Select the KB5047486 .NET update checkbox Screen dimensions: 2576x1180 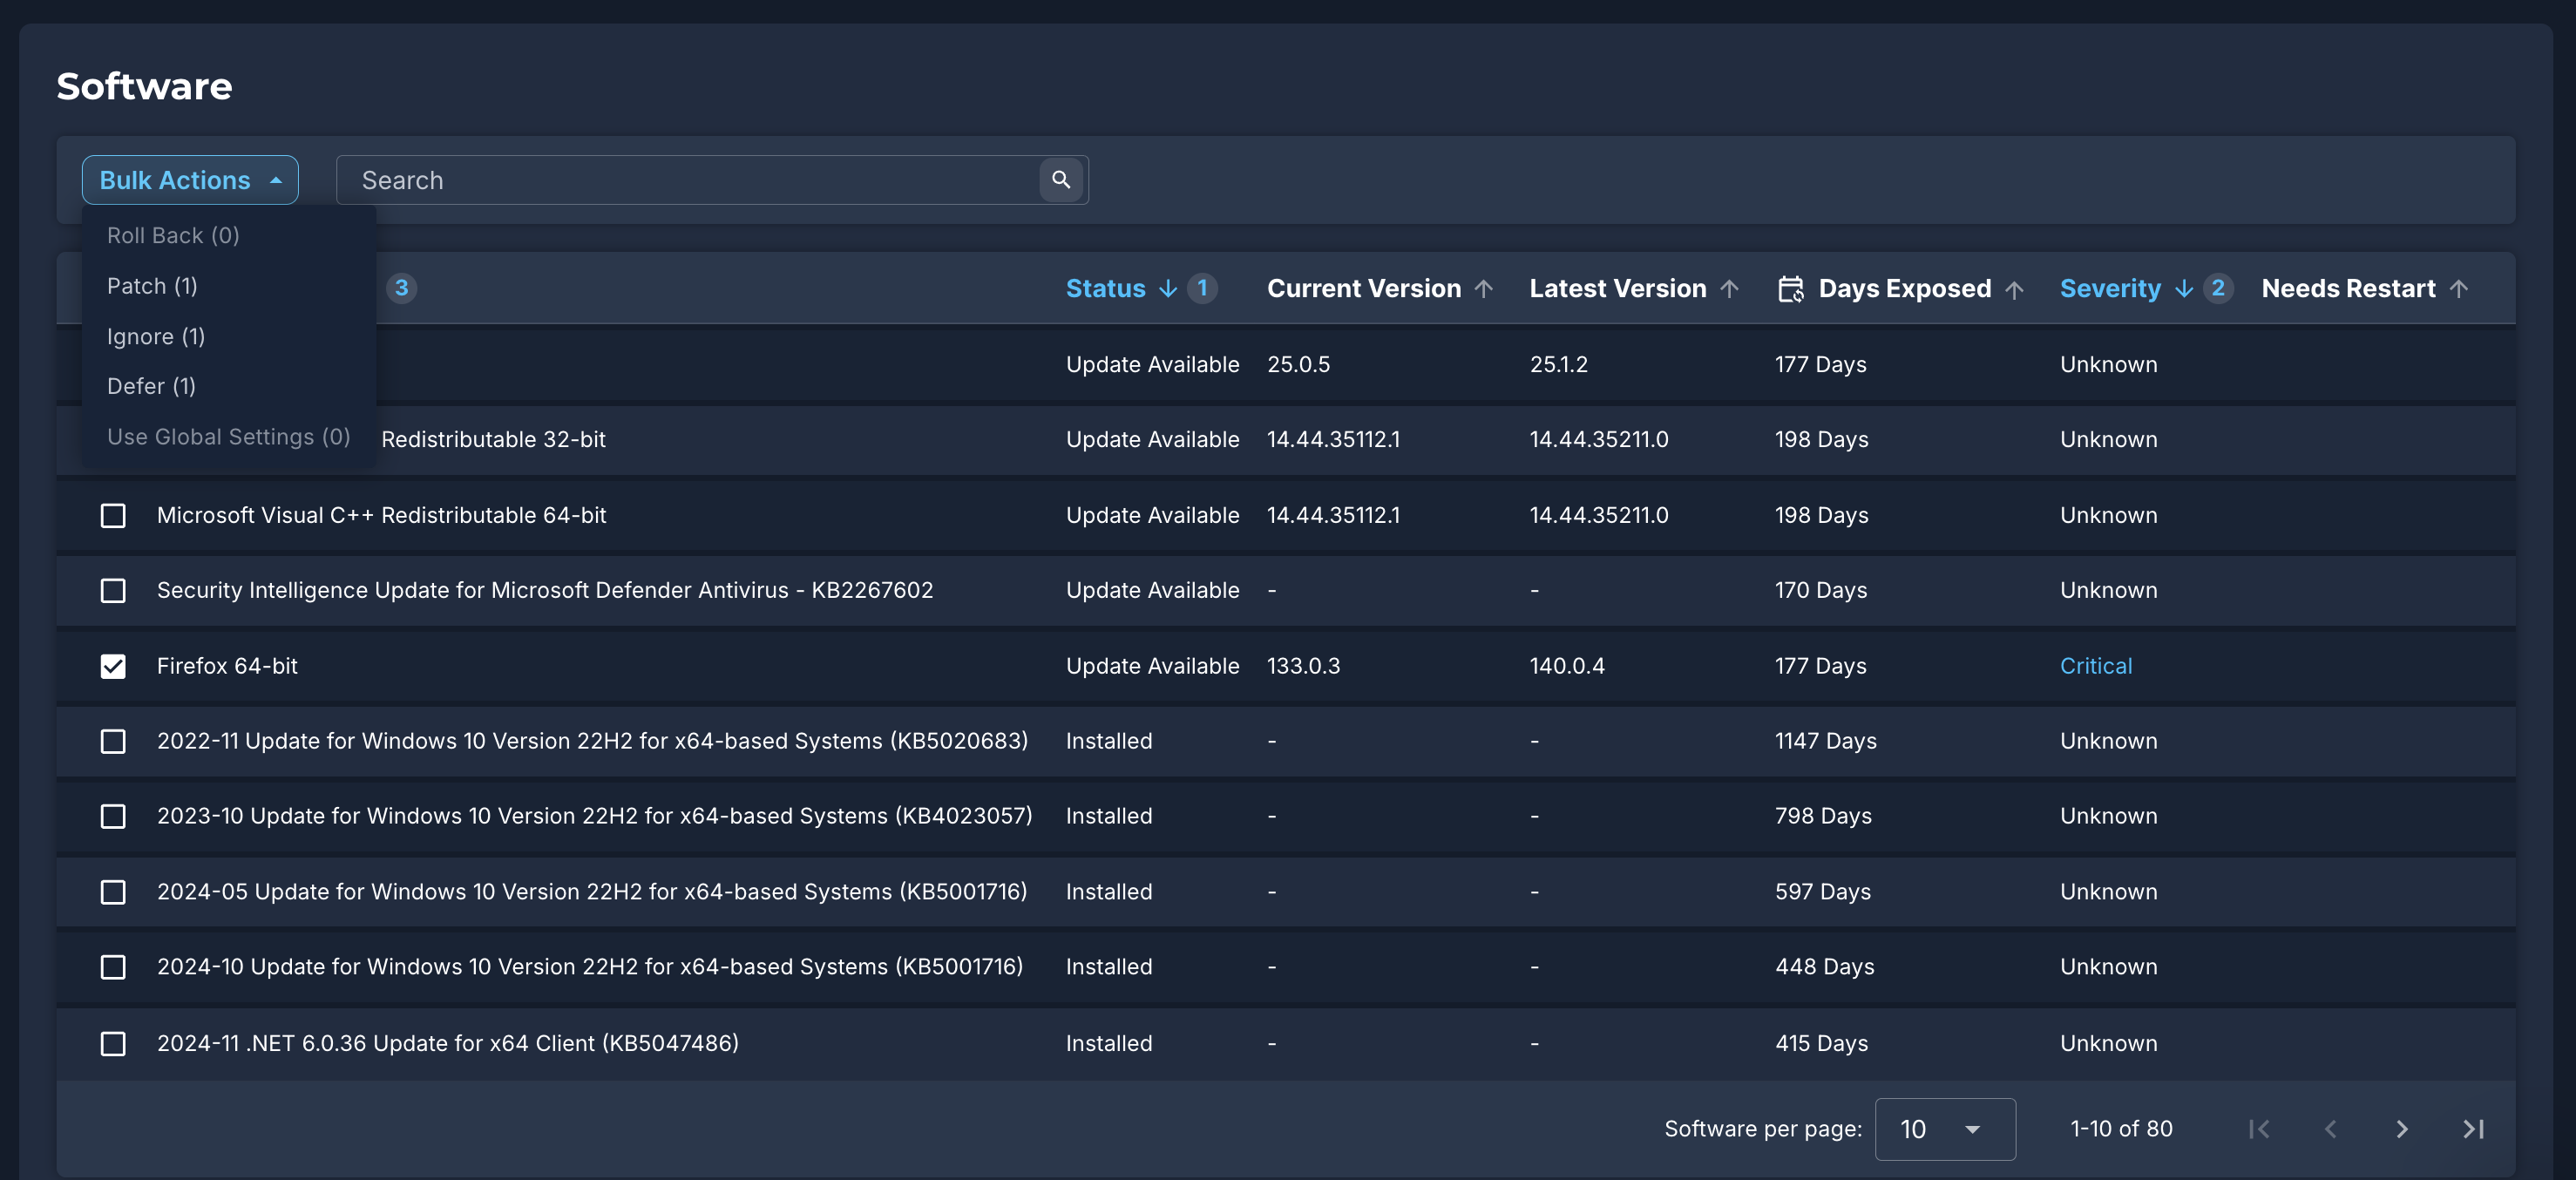point(113,1043)
